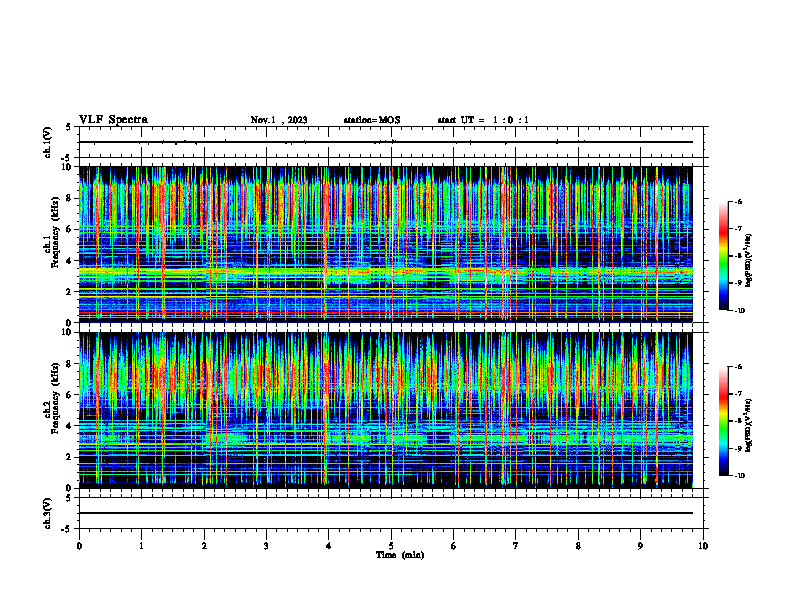Click time axis tick label "3"
Screen dimensions: 792x612
(266, 546)
